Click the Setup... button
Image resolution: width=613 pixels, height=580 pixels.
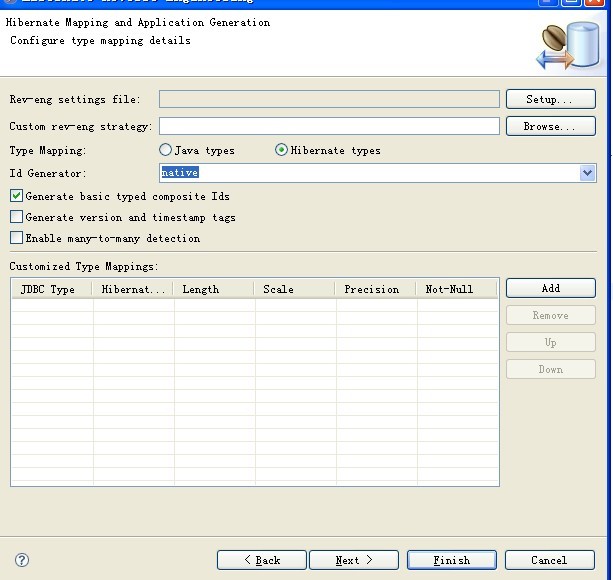pos(550,99)
